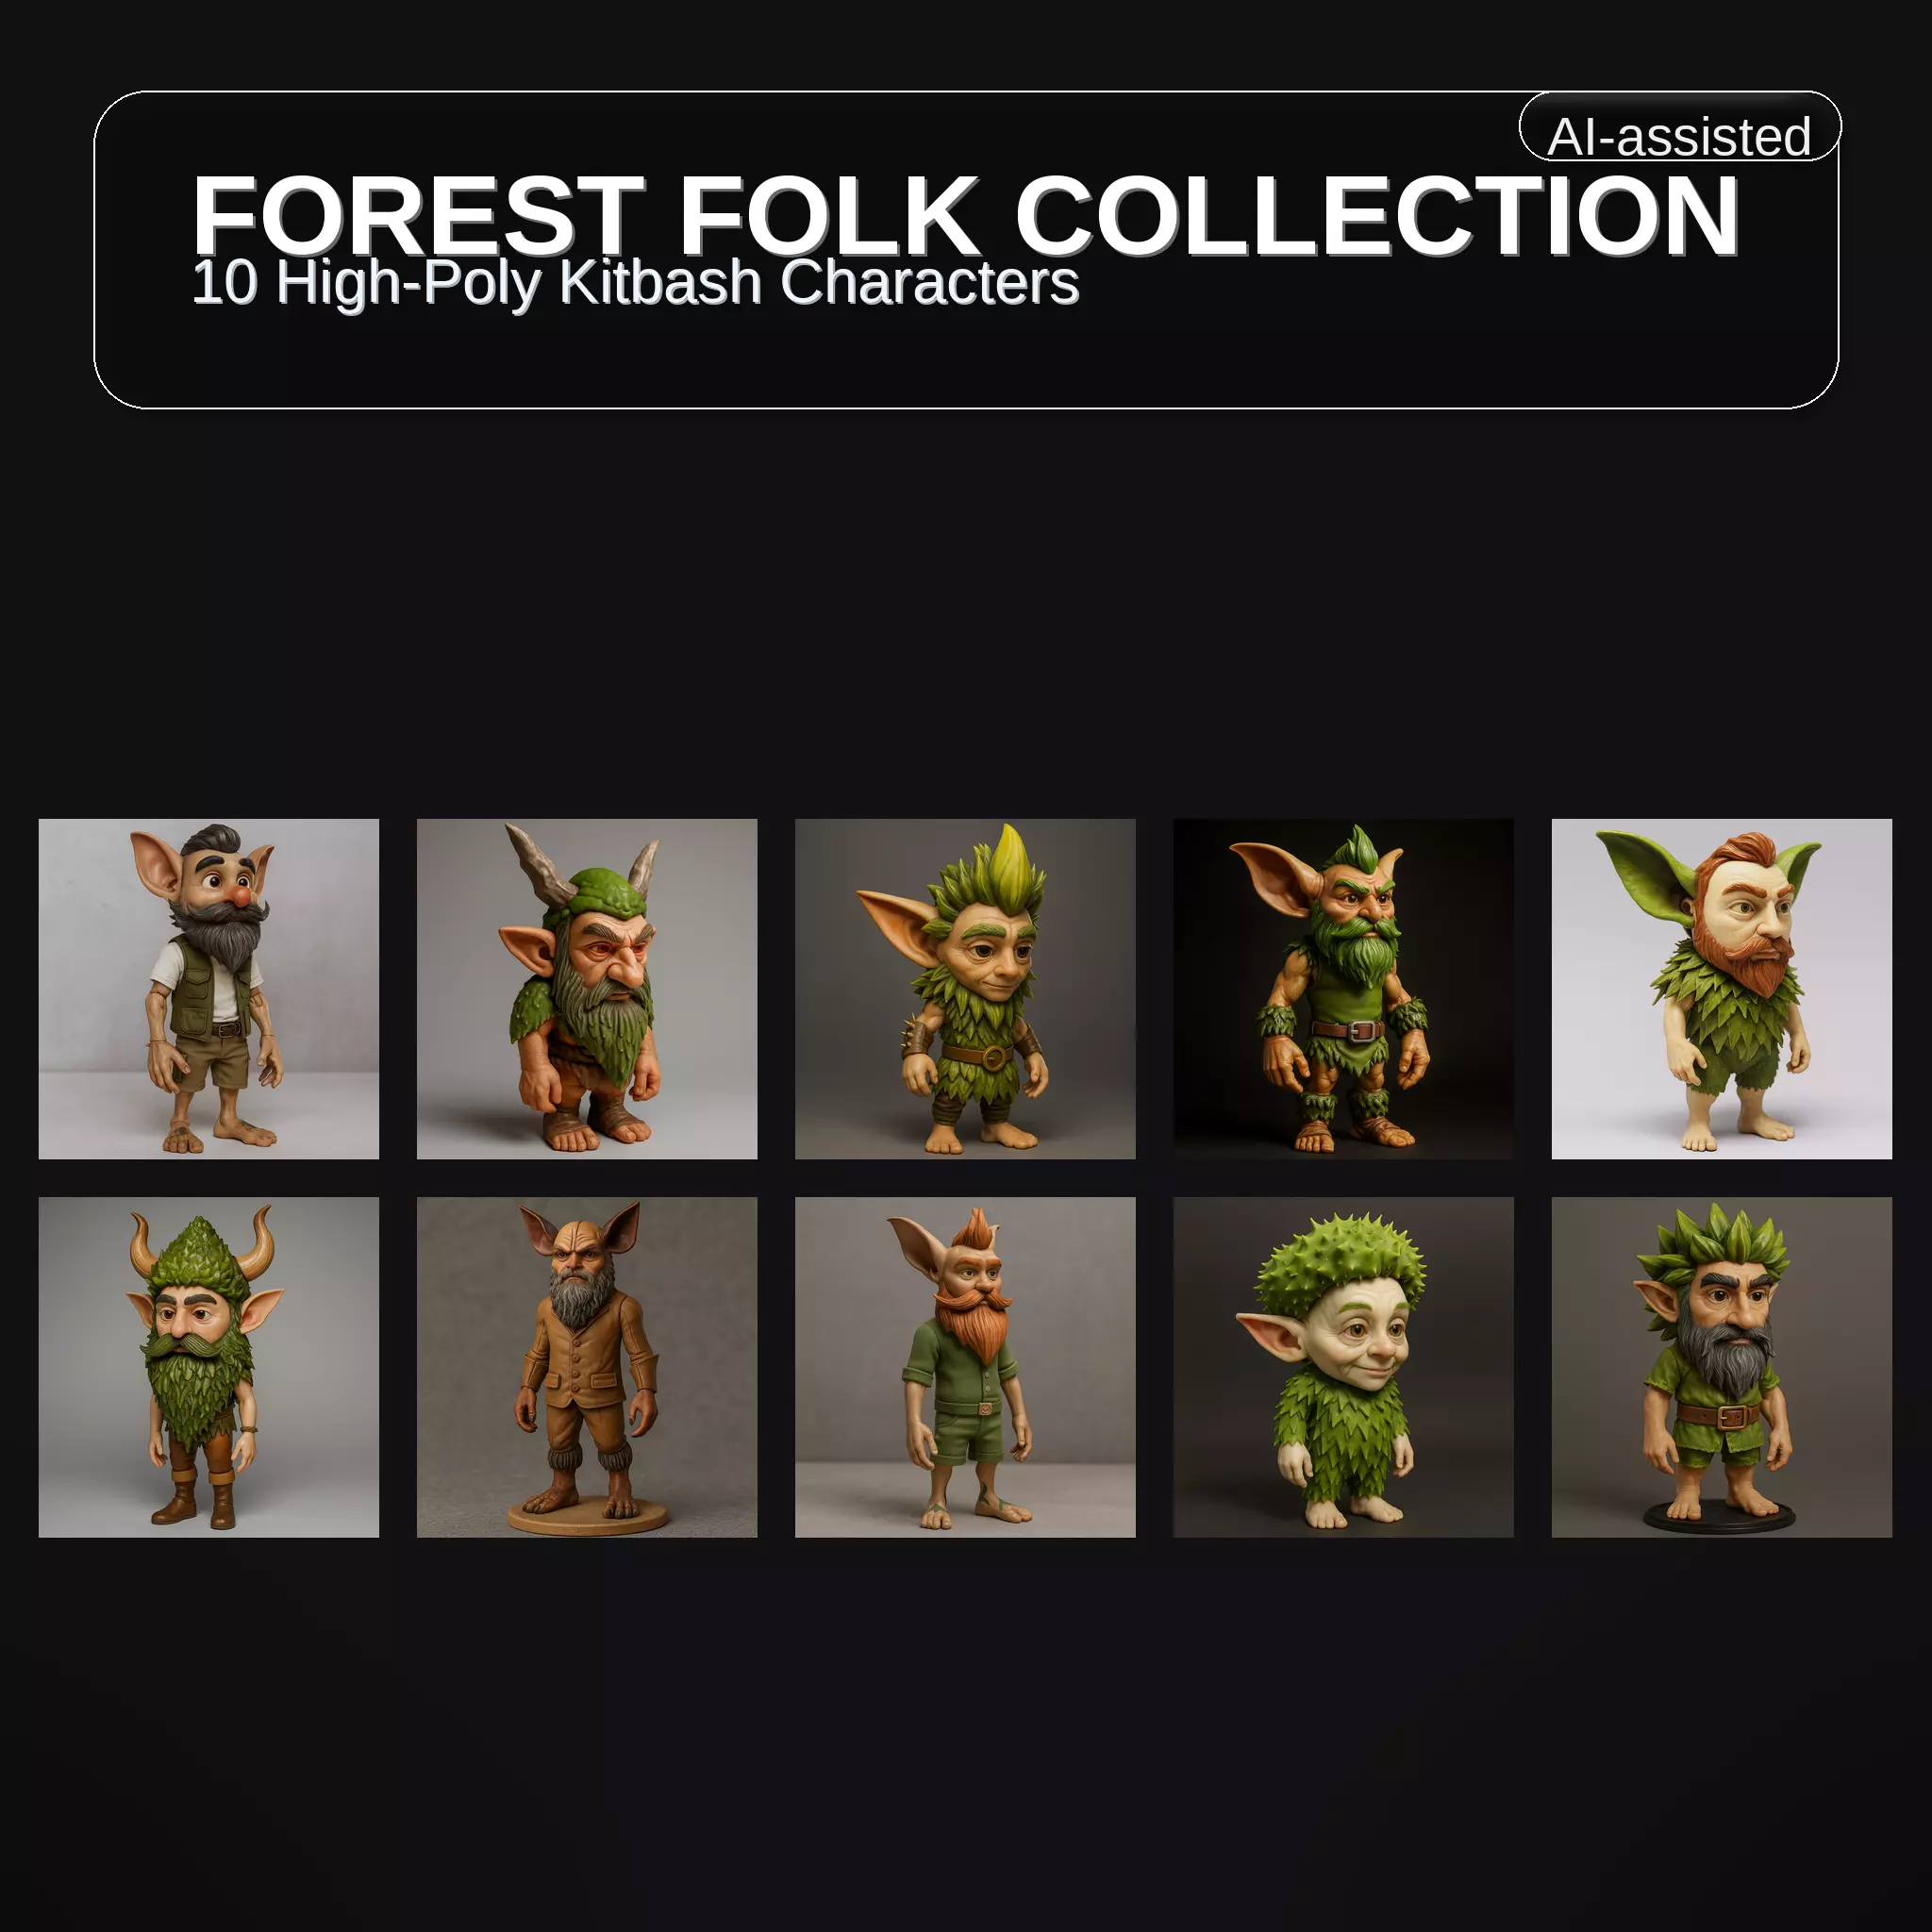Viewport: 1932px width, 1932px height.
Task: Open the green-eared red-bearded character thumbnail
Action: (x=1721, y=989)
